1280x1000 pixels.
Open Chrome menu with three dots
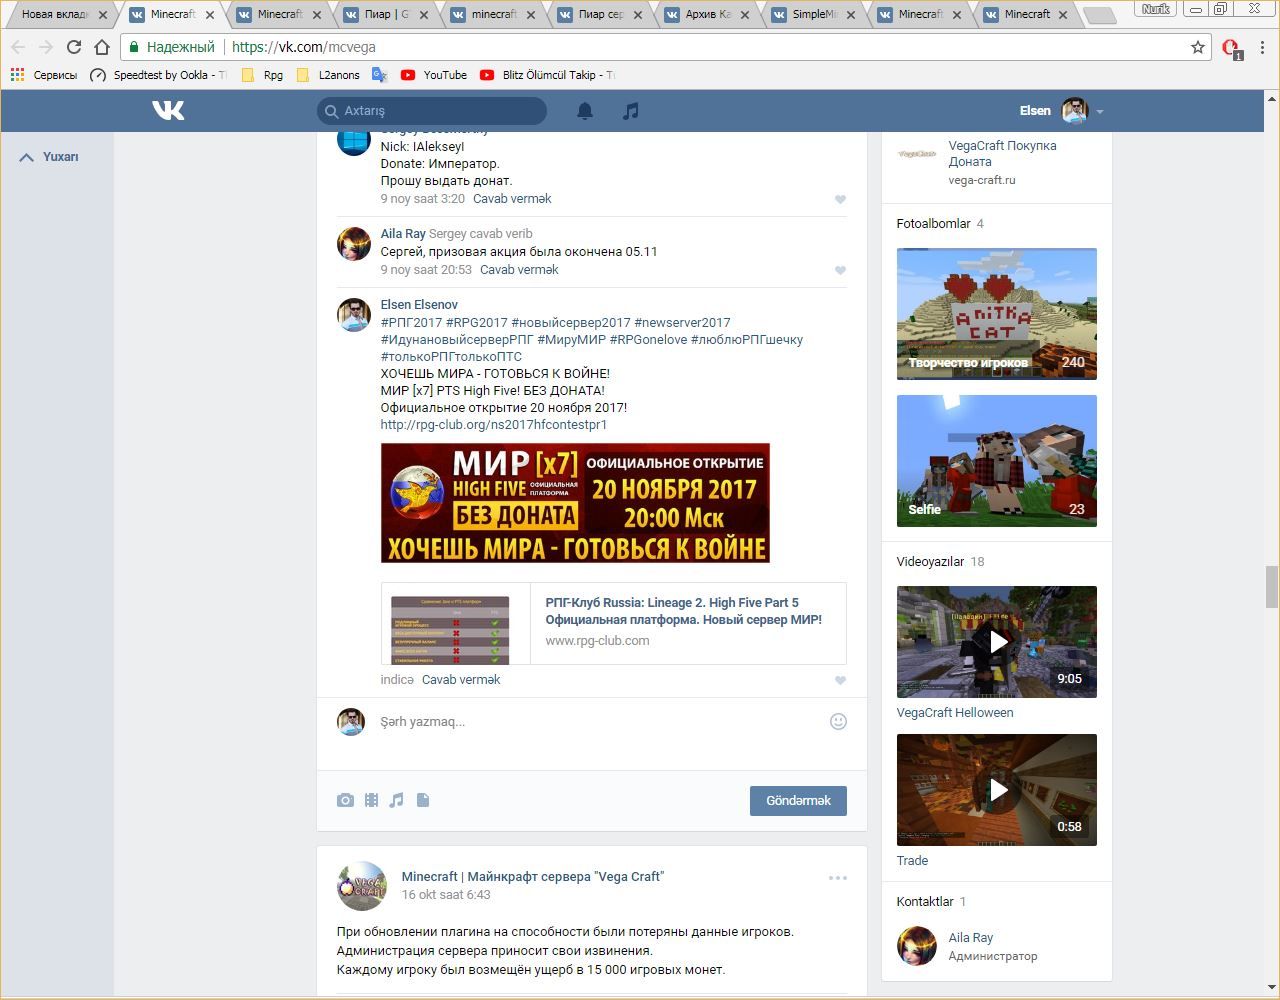tap(1264, 47)
